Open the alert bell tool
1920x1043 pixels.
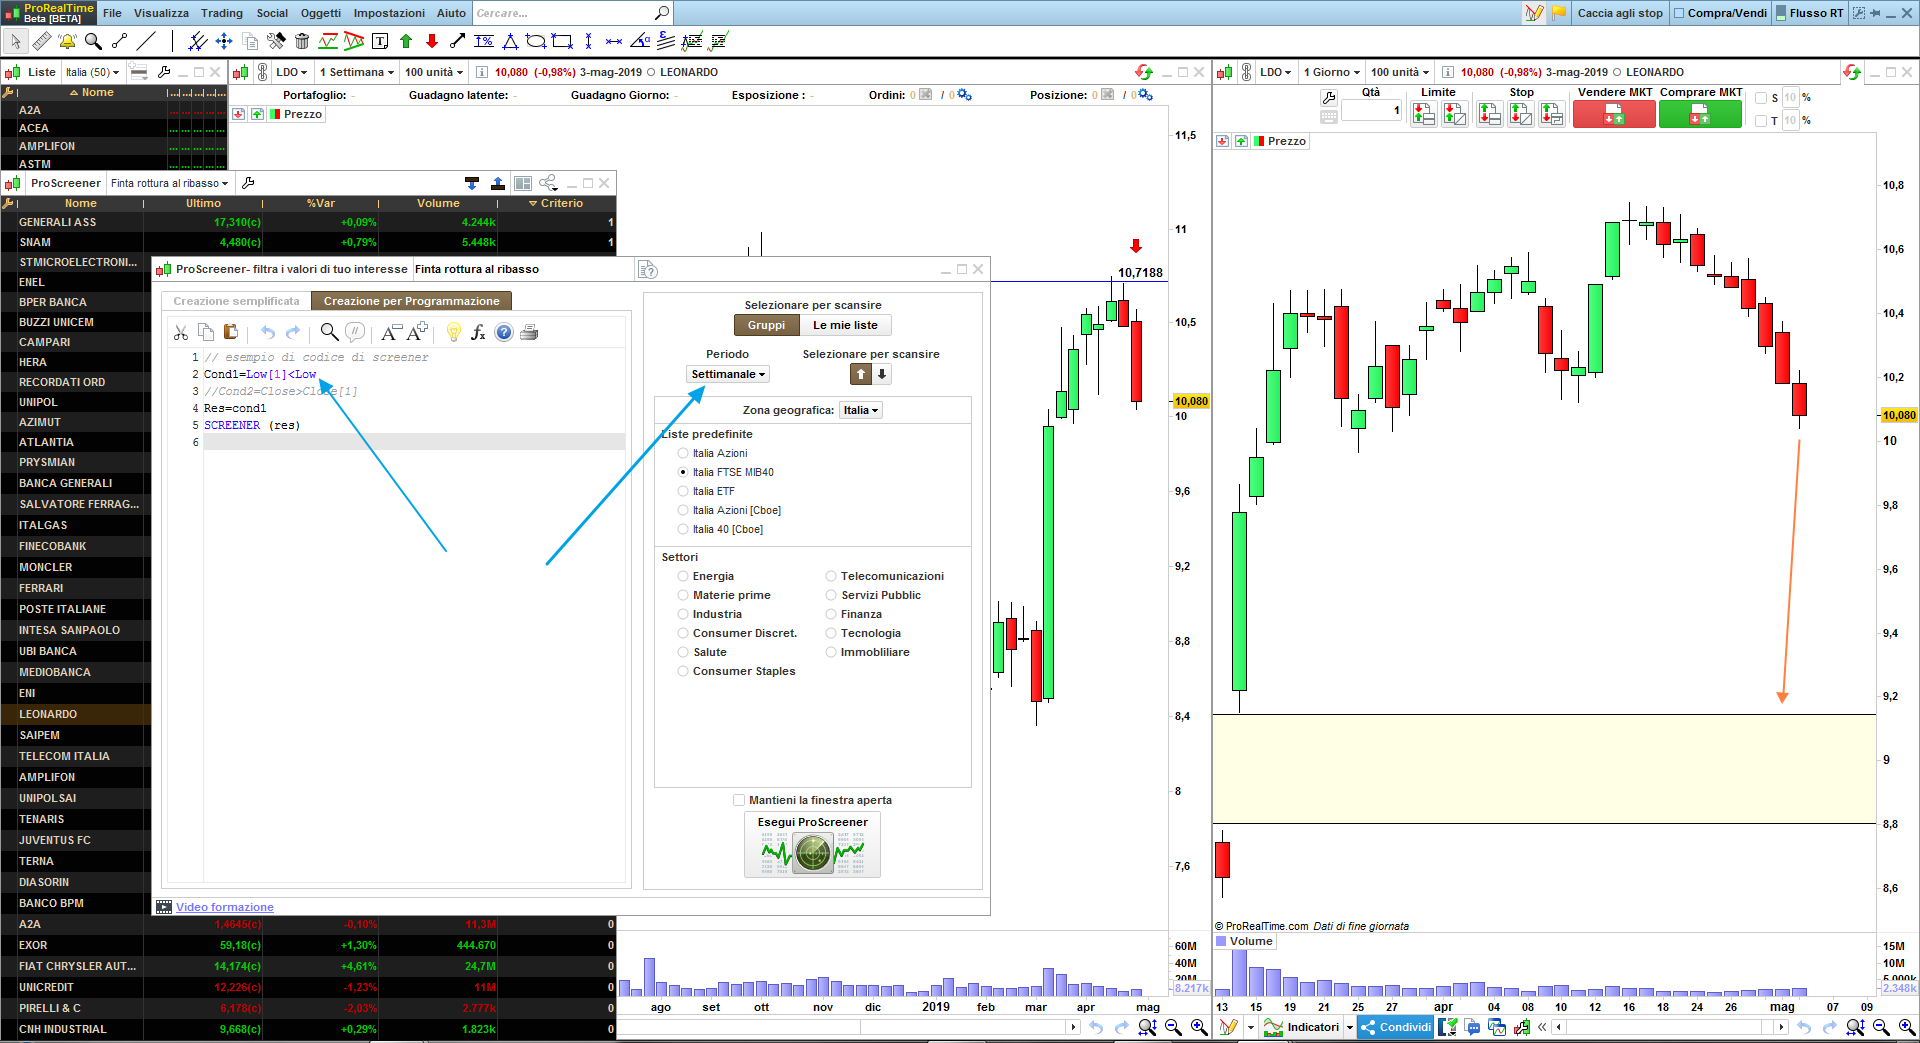click(67, 41)
